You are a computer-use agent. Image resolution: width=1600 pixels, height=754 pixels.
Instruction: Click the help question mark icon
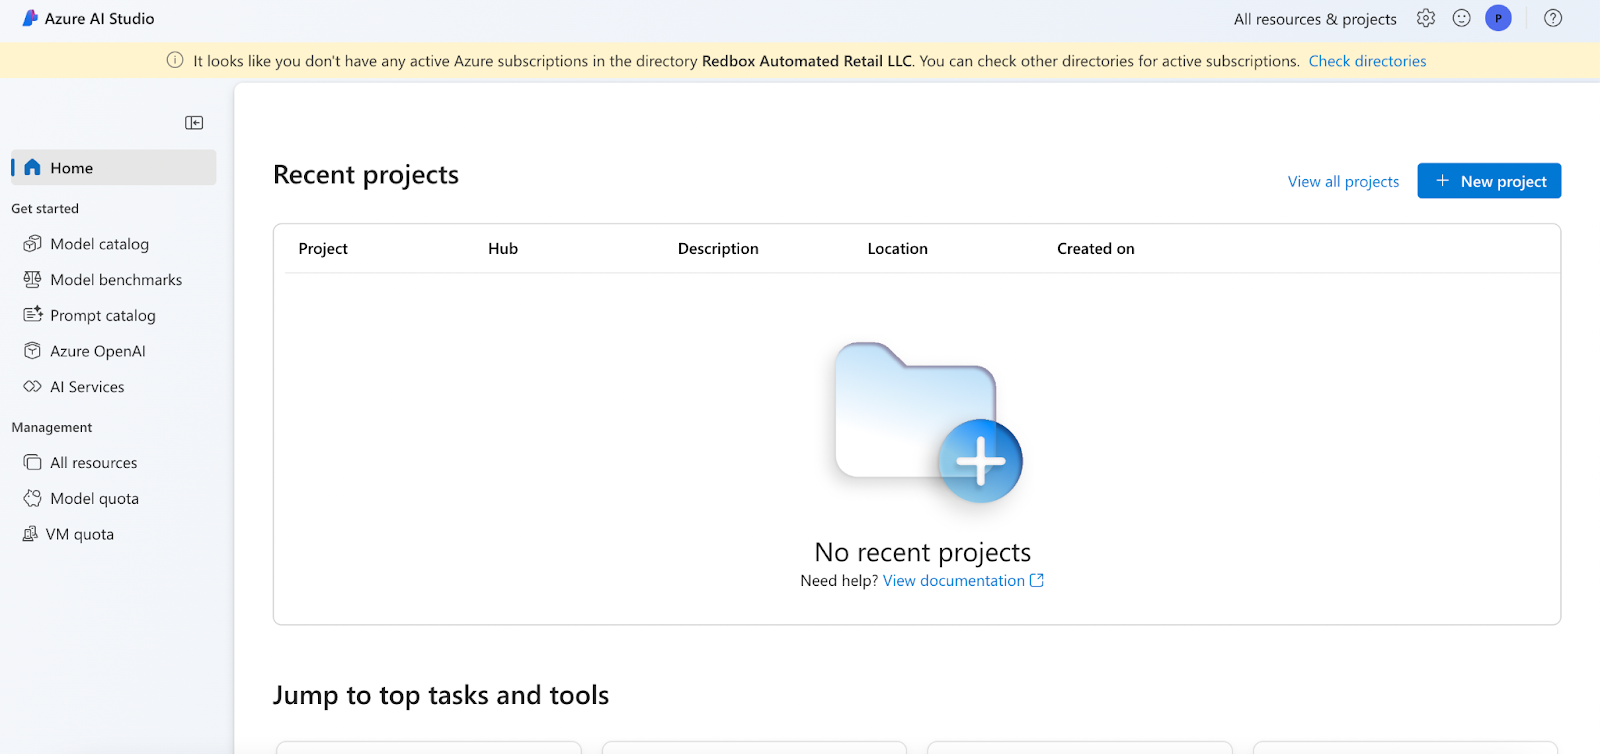(x=1553, y=18)
